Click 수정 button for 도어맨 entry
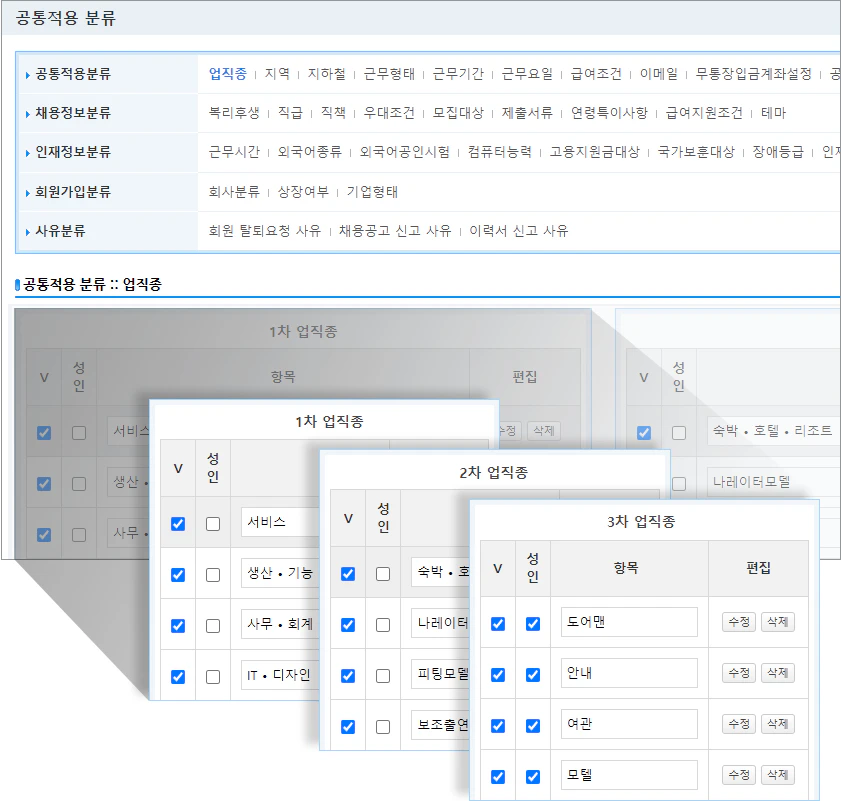The image size is (841, 801). click(x=738, y=622)
